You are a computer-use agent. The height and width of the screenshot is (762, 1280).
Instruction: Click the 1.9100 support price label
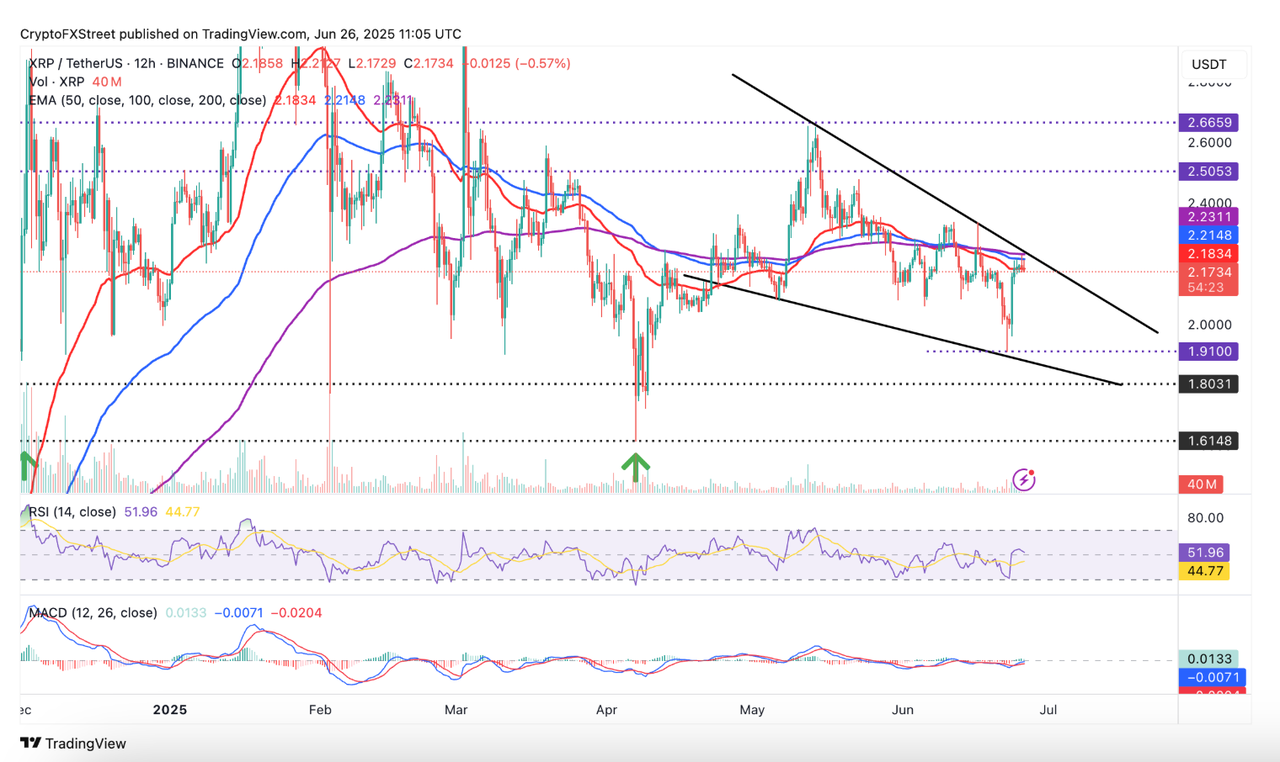coord(1209,351)
